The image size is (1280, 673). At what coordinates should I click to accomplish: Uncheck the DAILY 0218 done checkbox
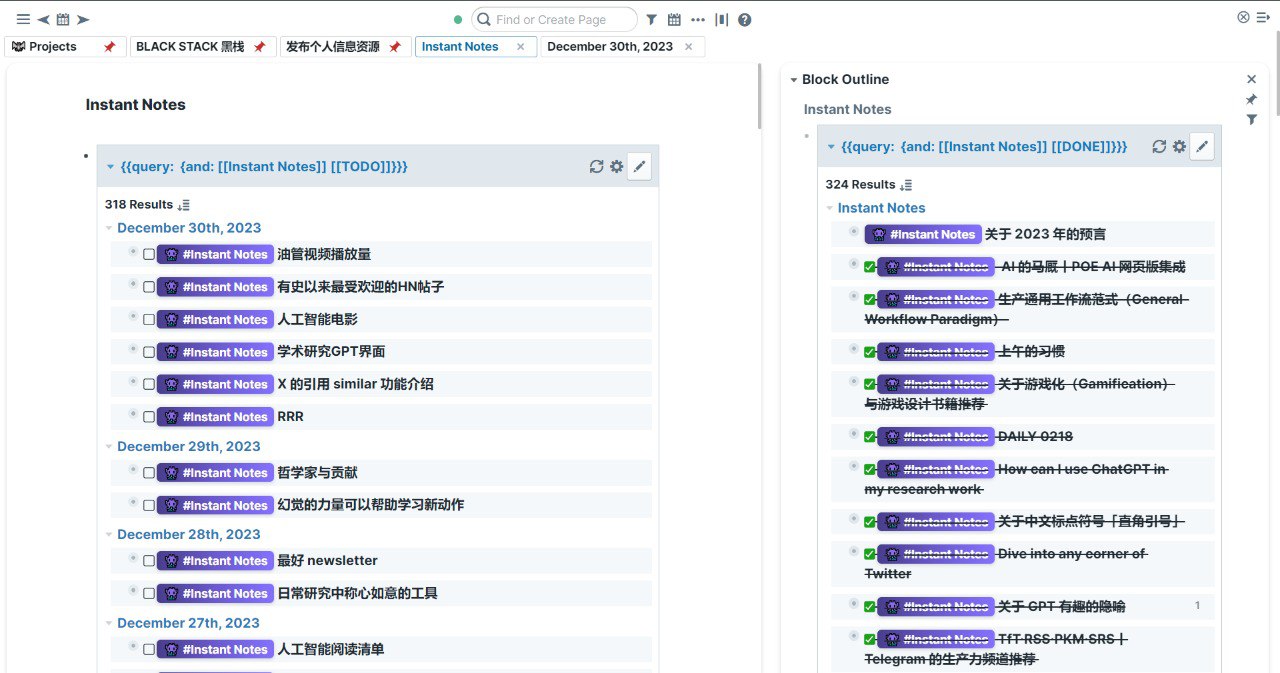[x=870, y=437]
